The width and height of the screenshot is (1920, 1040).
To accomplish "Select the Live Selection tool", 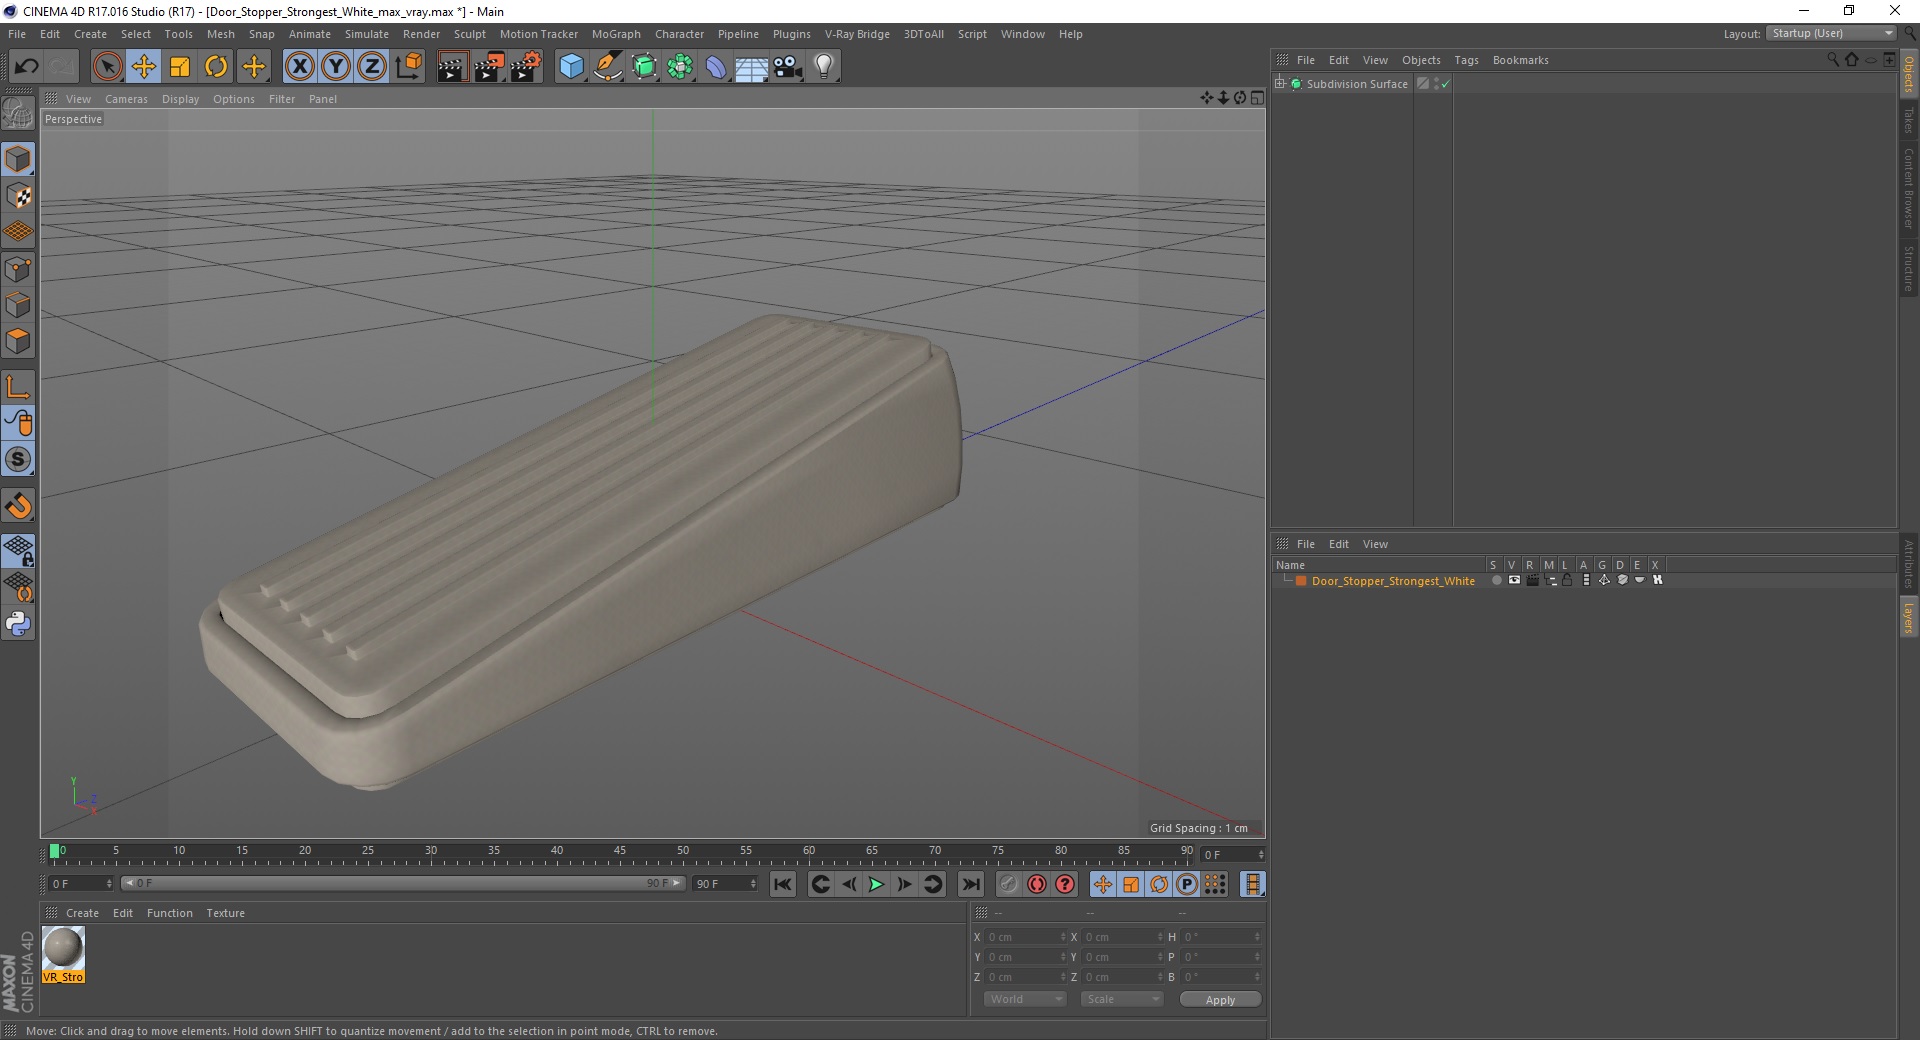I will point(107,67).
